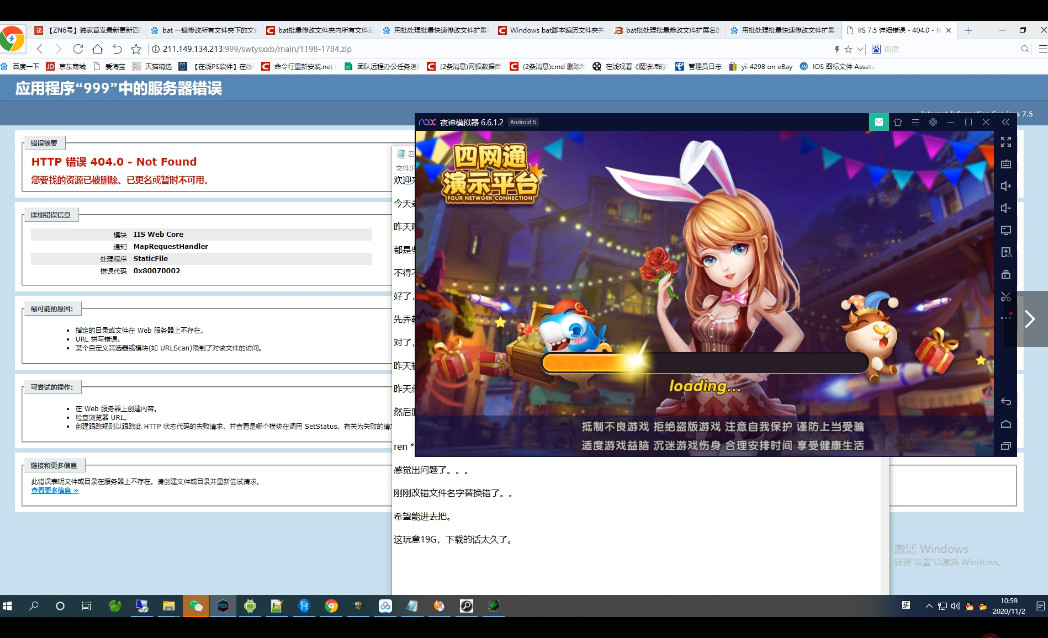Open volume control in system tray
Viewport: 1048px width, 638px height.
pos(955,606)
